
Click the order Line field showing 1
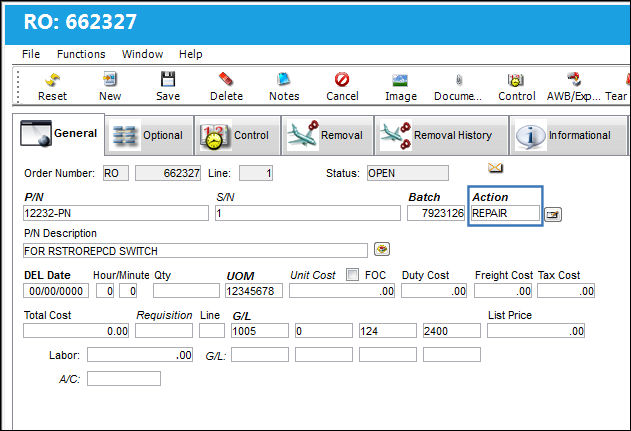256,173
